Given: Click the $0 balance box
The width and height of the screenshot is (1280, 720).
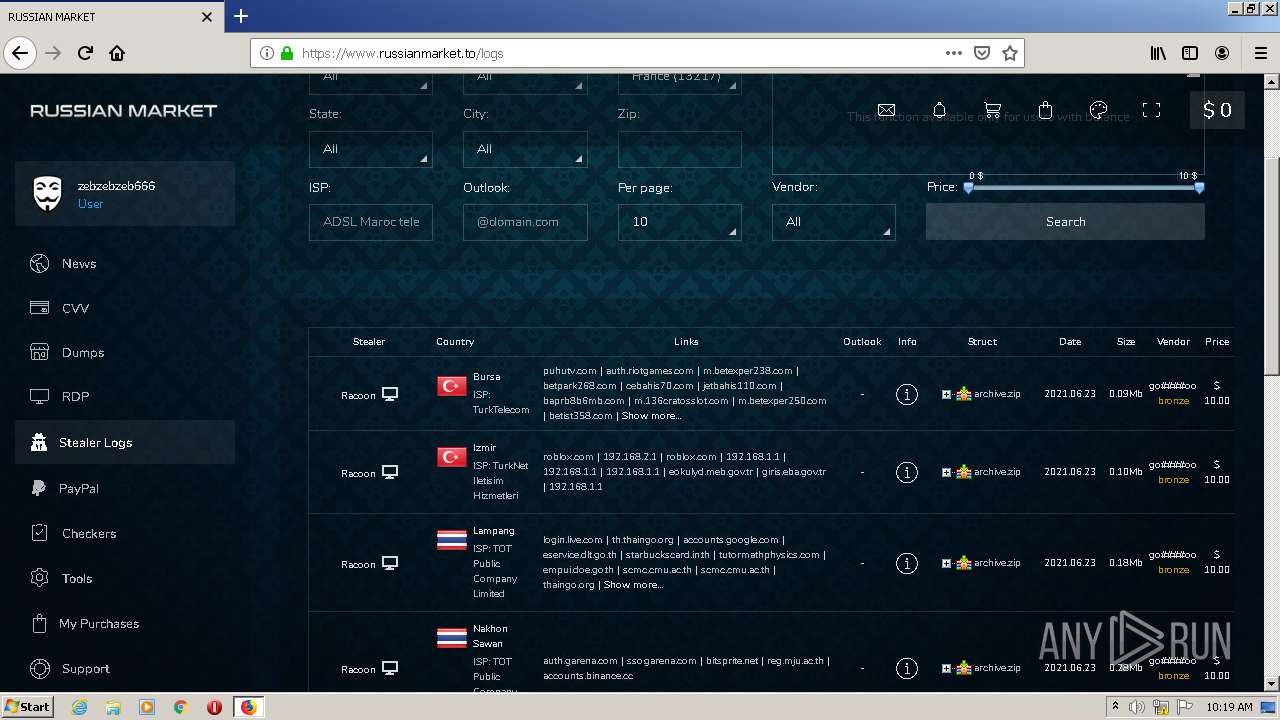Looking at the screenshot, I should click(1217, 110).
